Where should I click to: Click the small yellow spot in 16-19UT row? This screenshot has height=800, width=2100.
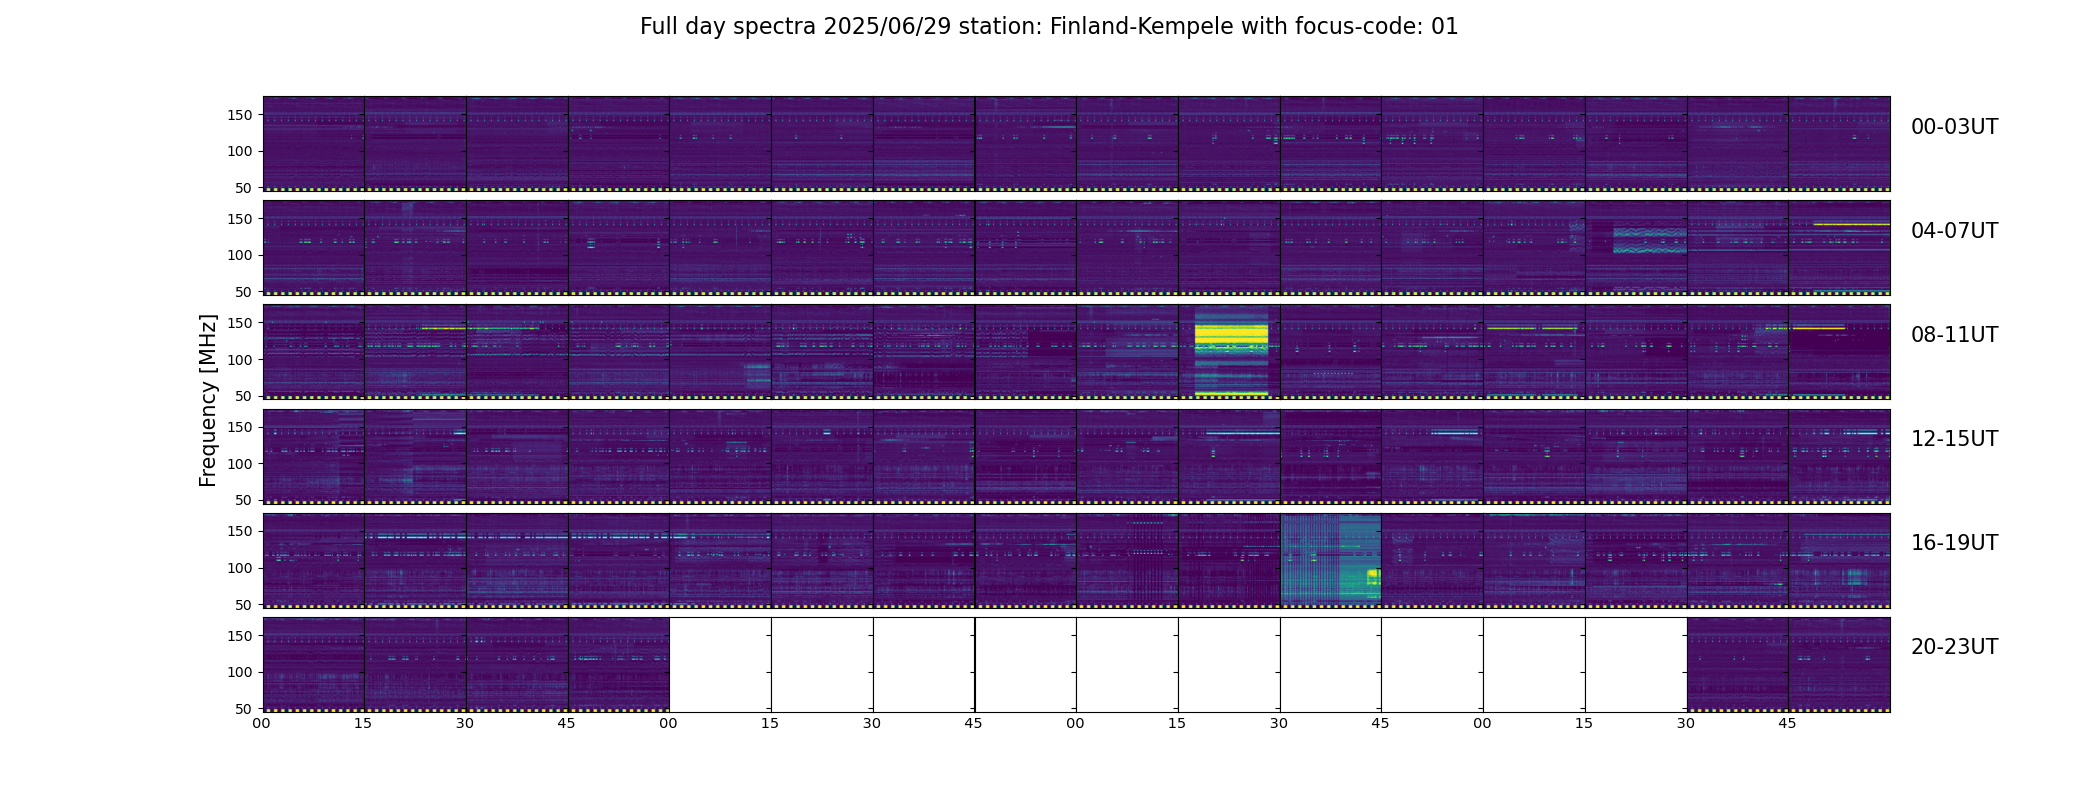tap(1373, 575)
